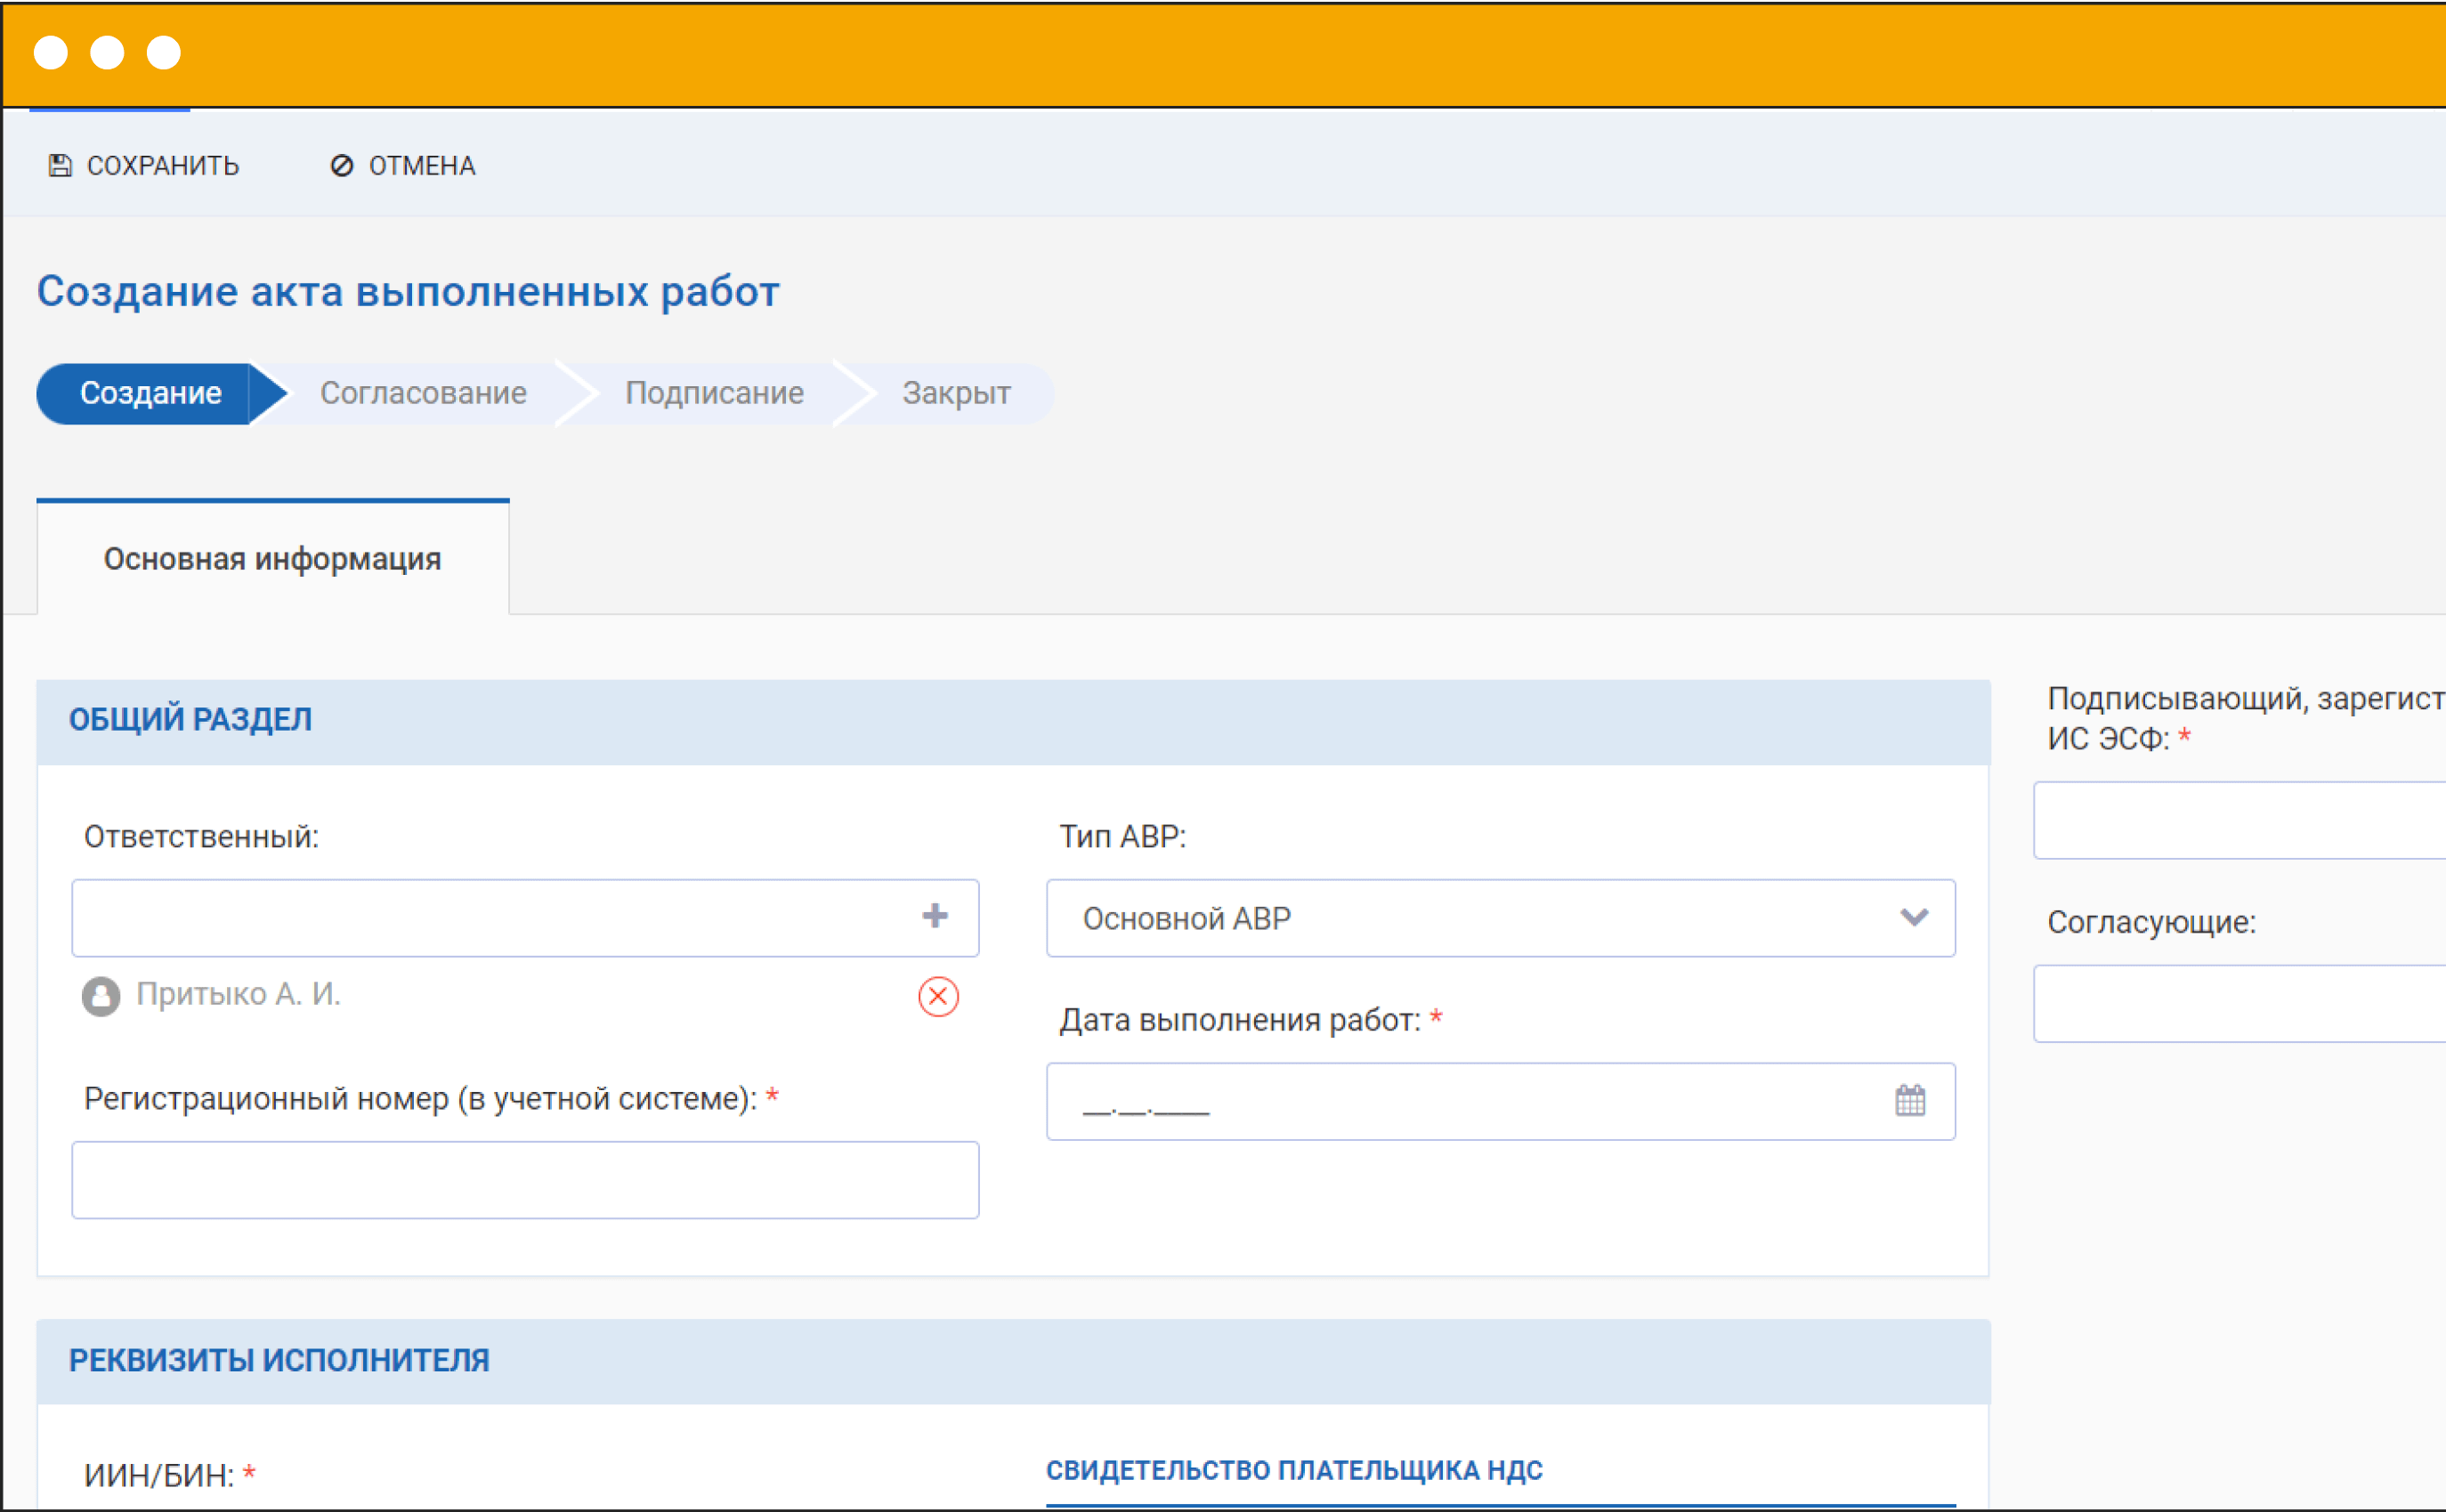Open the Основная информация tab
The width and height of the screenshot is (2446, 1512).
(273, 558)
